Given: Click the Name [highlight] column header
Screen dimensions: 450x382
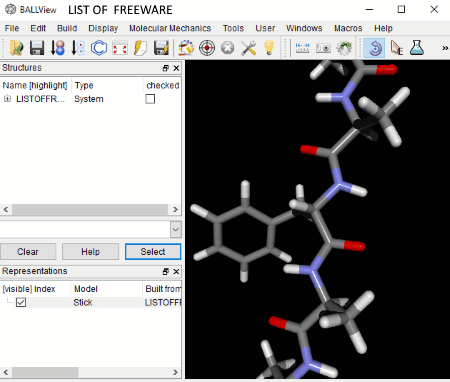Looking at the screenshot, I should point(35,85).
